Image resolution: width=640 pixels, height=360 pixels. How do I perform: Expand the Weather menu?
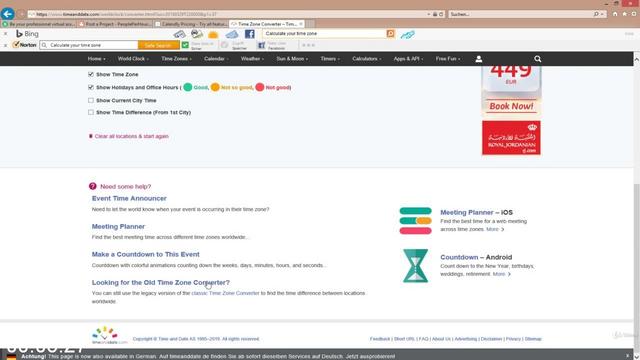coord(252,59)
